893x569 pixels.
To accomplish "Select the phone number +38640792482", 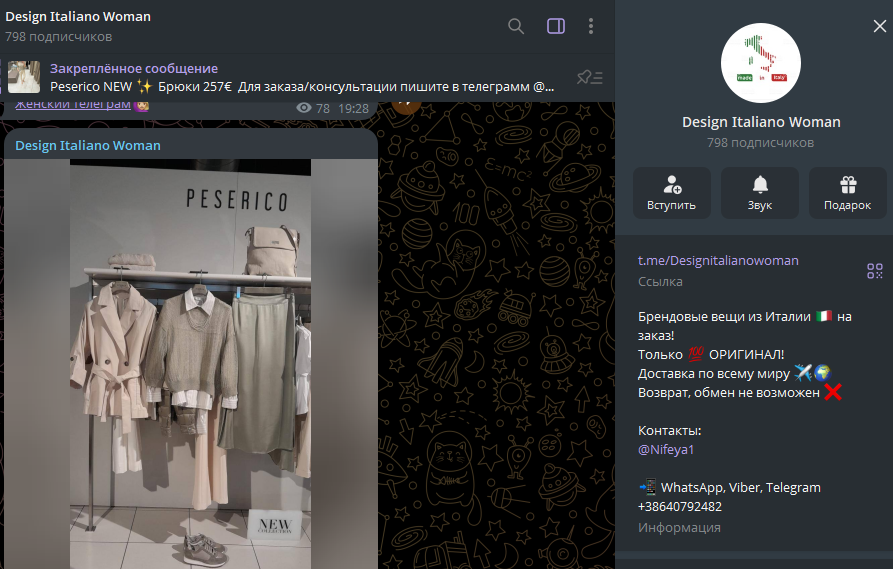I will point(679,506).
